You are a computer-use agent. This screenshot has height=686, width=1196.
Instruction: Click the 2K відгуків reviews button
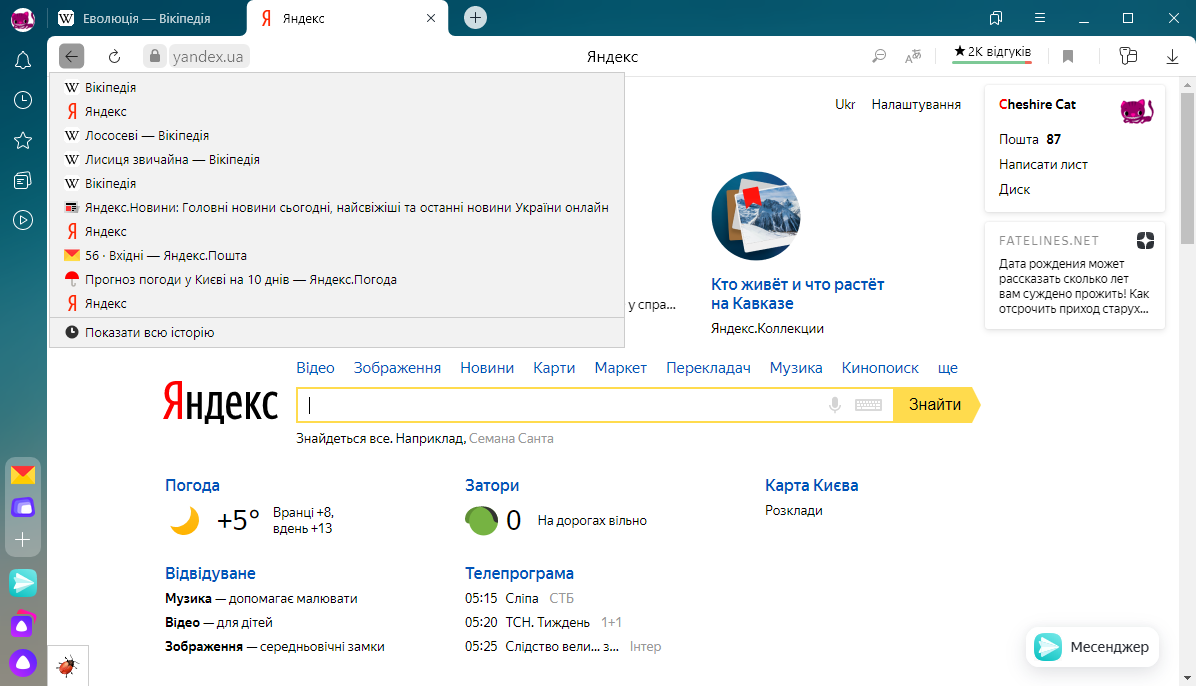pos(992,53)
